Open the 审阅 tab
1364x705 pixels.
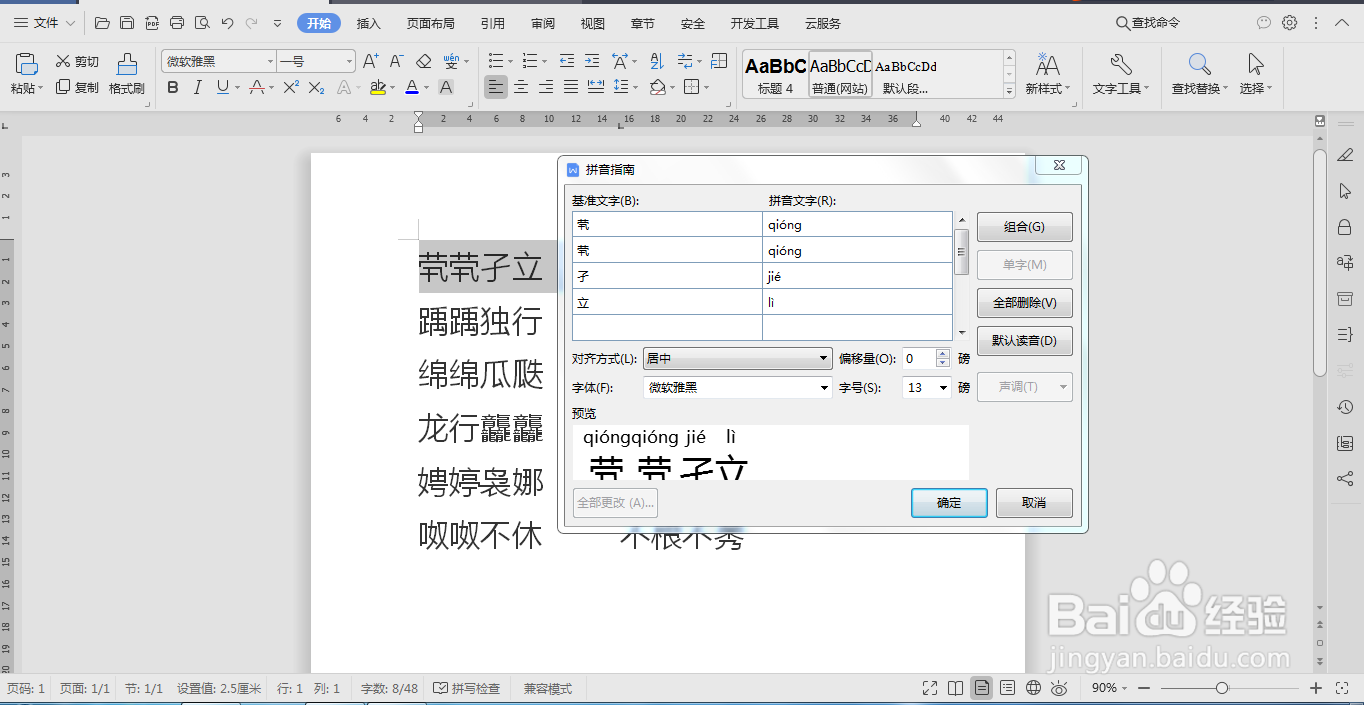(x=542, y=22)
